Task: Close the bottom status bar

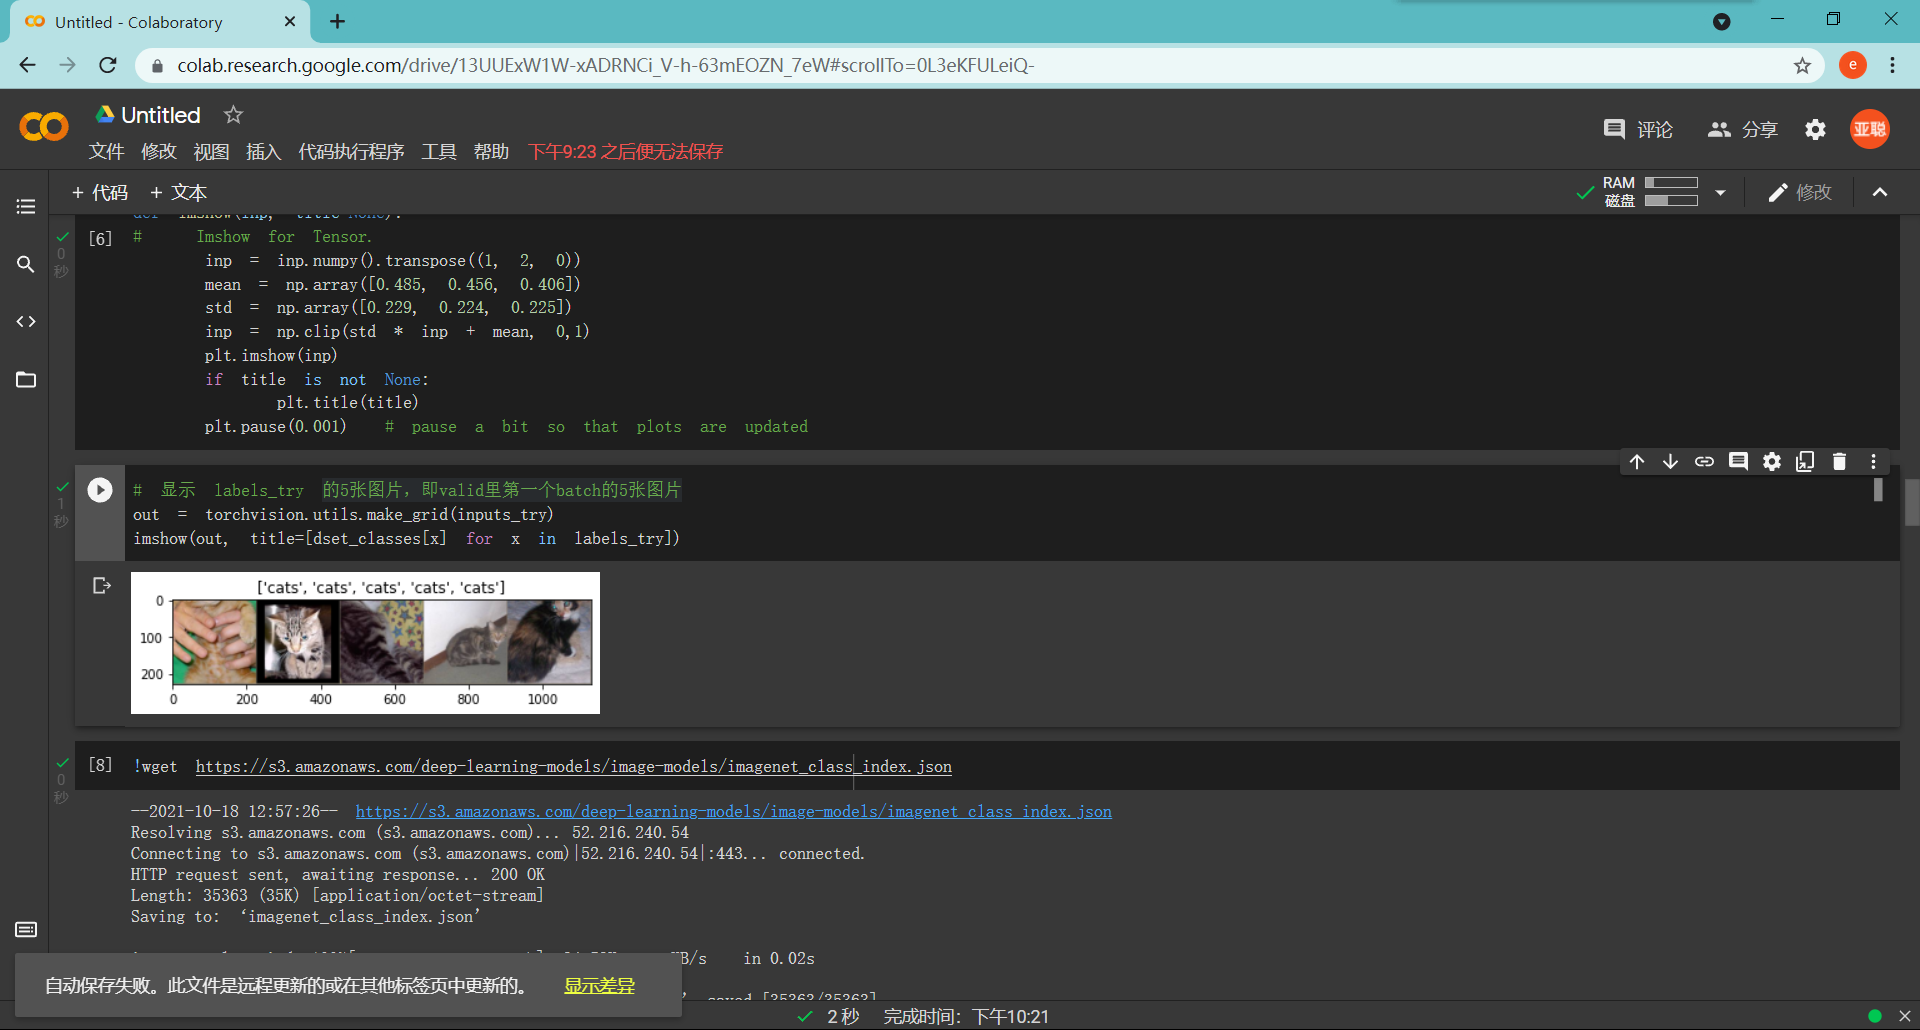Action: click(1904, 1016)
